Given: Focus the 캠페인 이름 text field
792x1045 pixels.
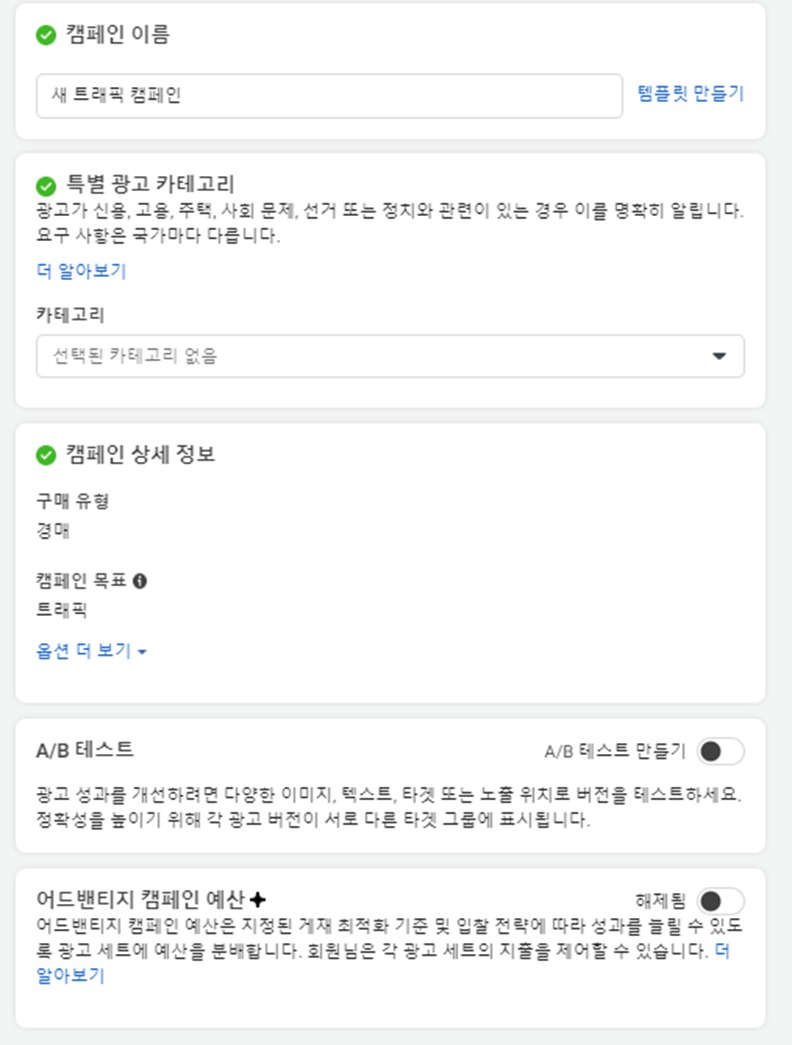Looking at the screenshot, I should point(329,96).
